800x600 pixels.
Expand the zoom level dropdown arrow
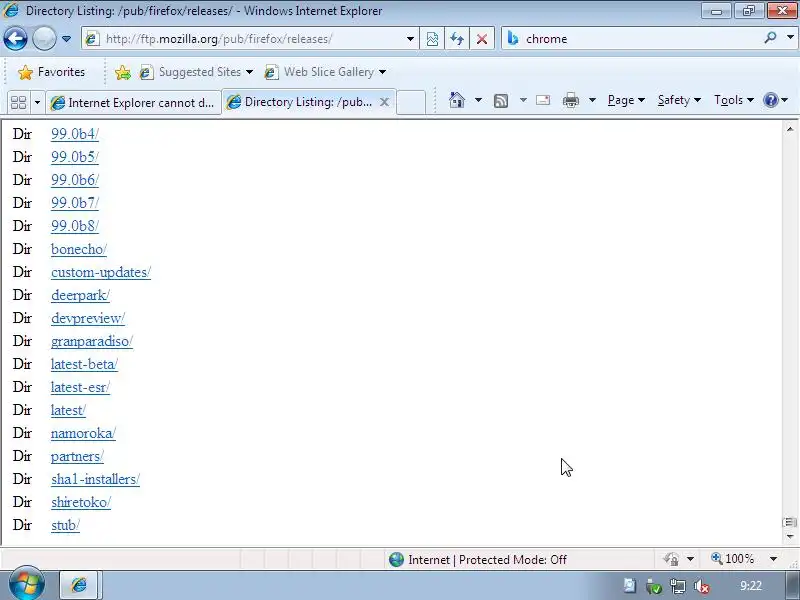click(x=773, y=559)
